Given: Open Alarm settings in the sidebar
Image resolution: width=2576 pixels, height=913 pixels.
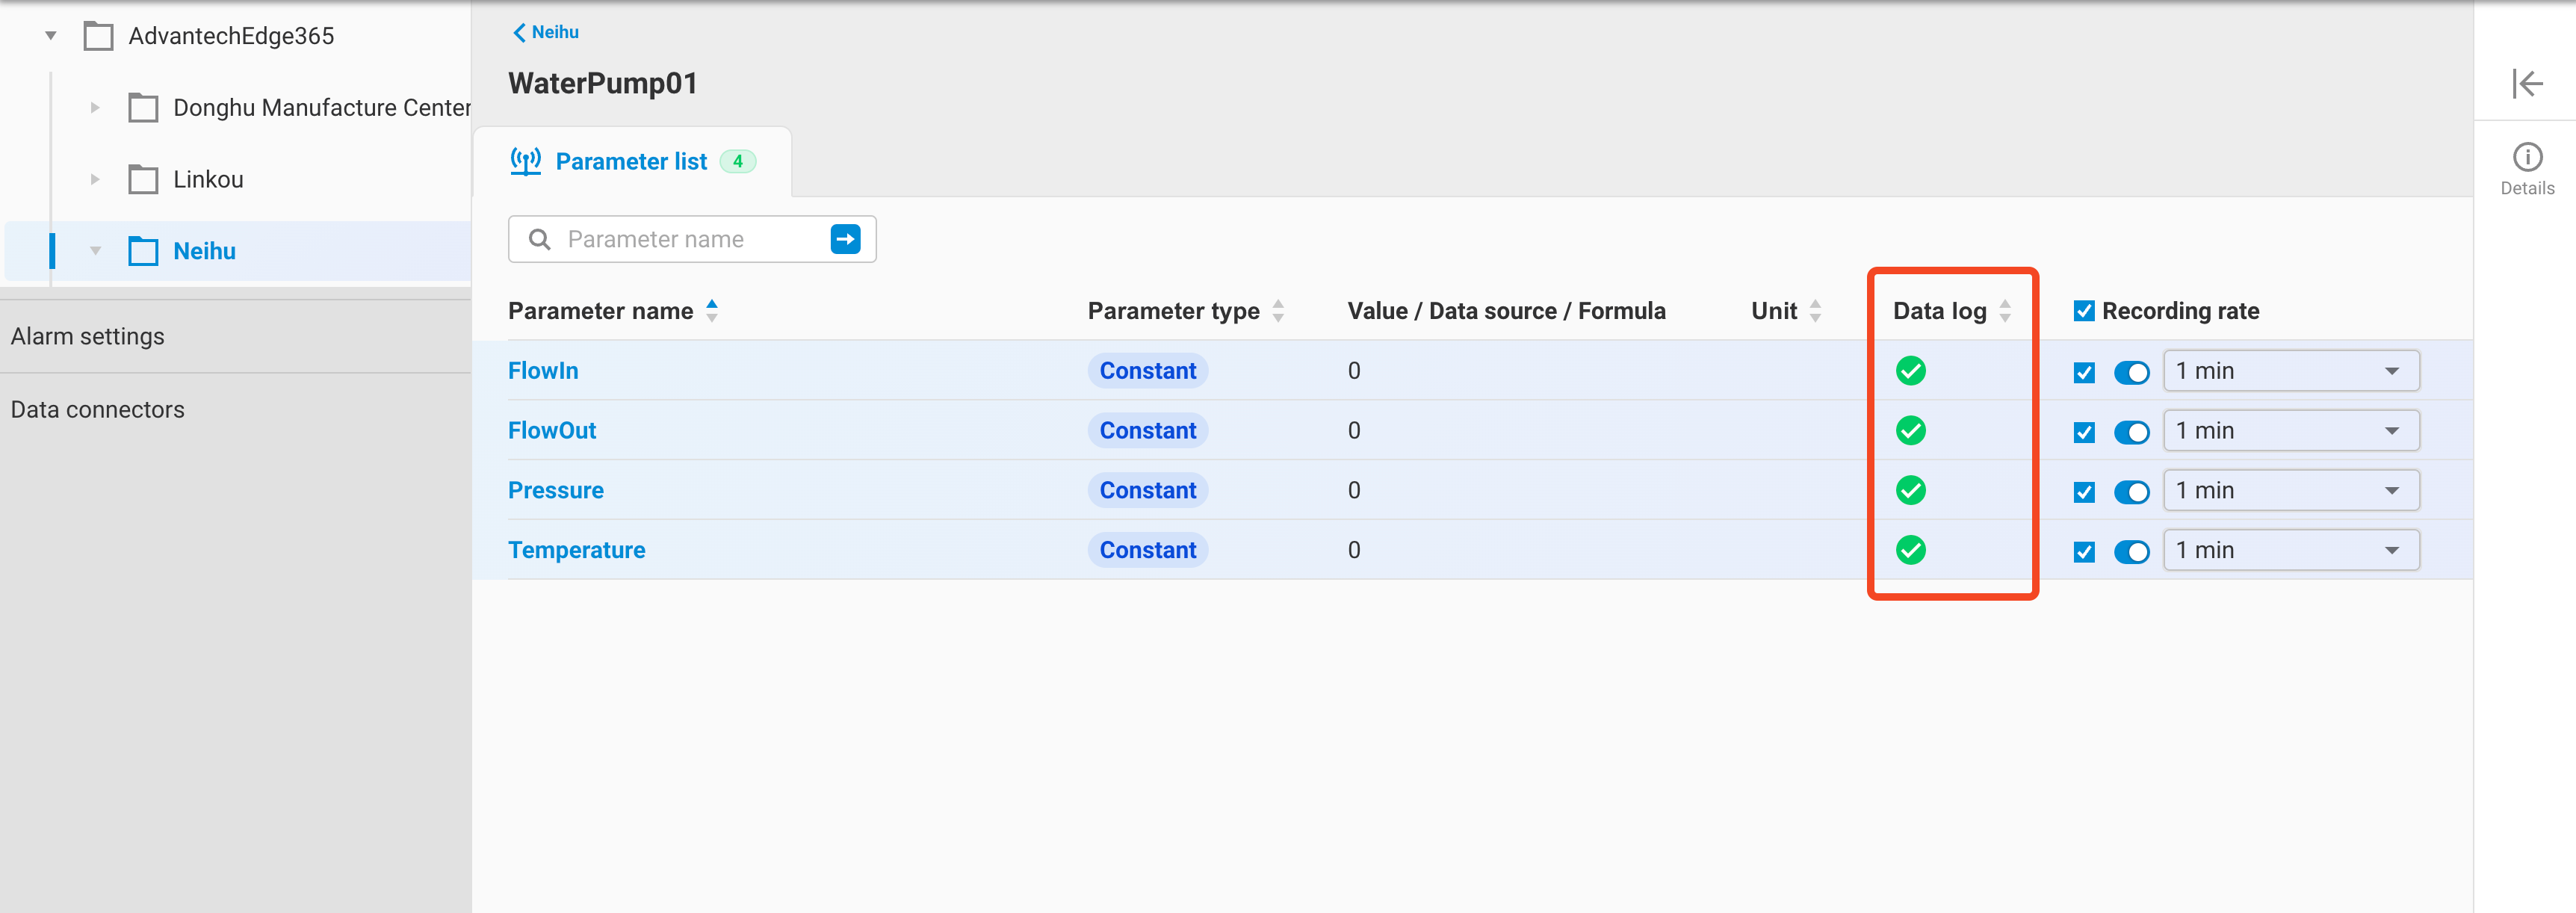Looking at the screenshot, I should click(x=88, y=336).
